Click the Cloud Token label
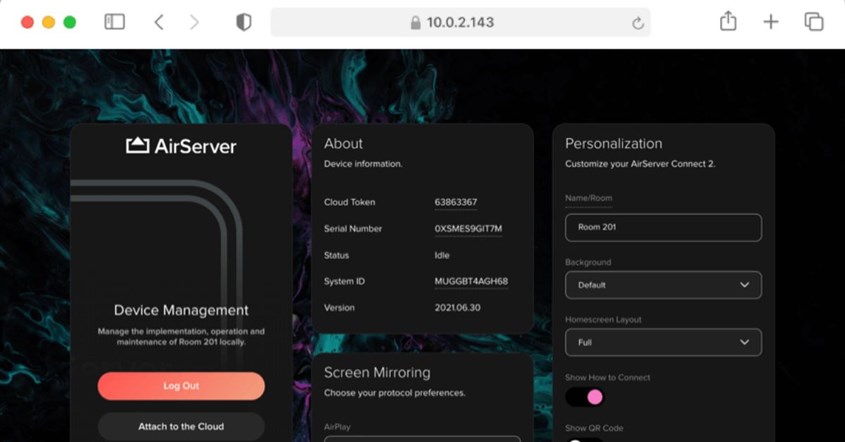 click(x=350, y=202)
